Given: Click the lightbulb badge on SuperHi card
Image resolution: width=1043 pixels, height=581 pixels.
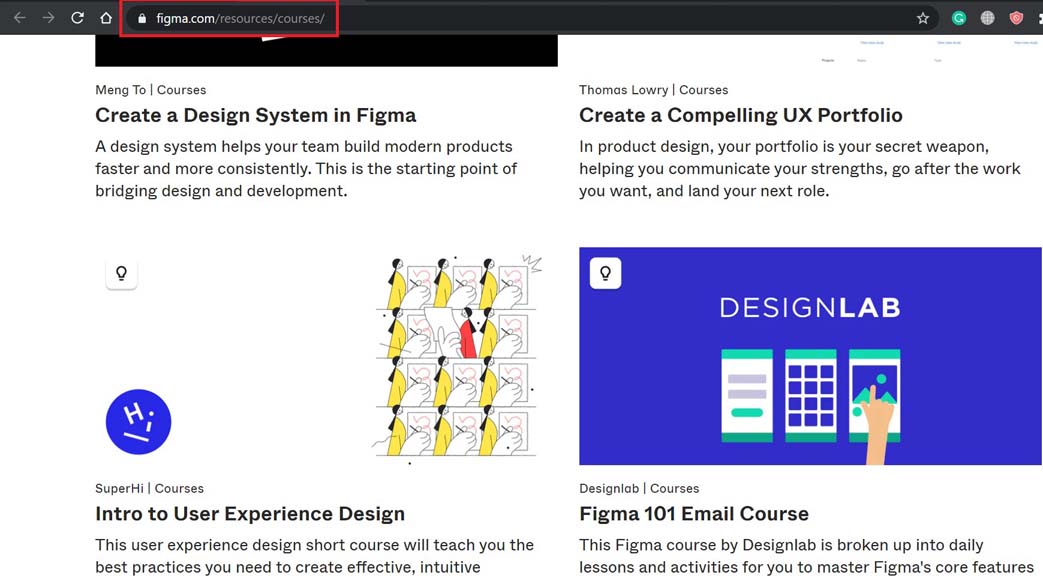Looking at the screenshot, I should [x=121, y=274].
